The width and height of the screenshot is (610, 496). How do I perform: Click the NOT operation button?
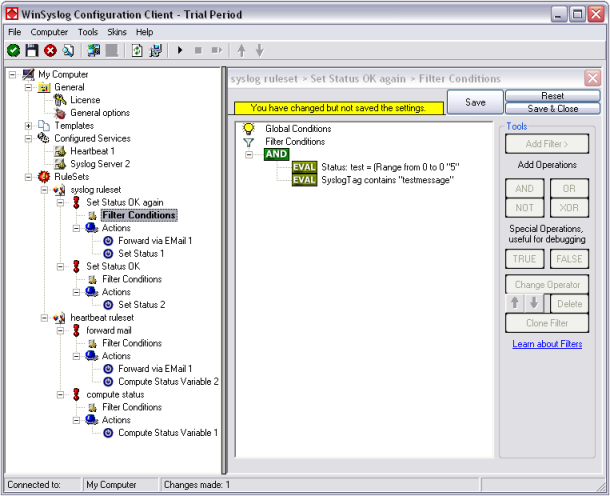524,208
